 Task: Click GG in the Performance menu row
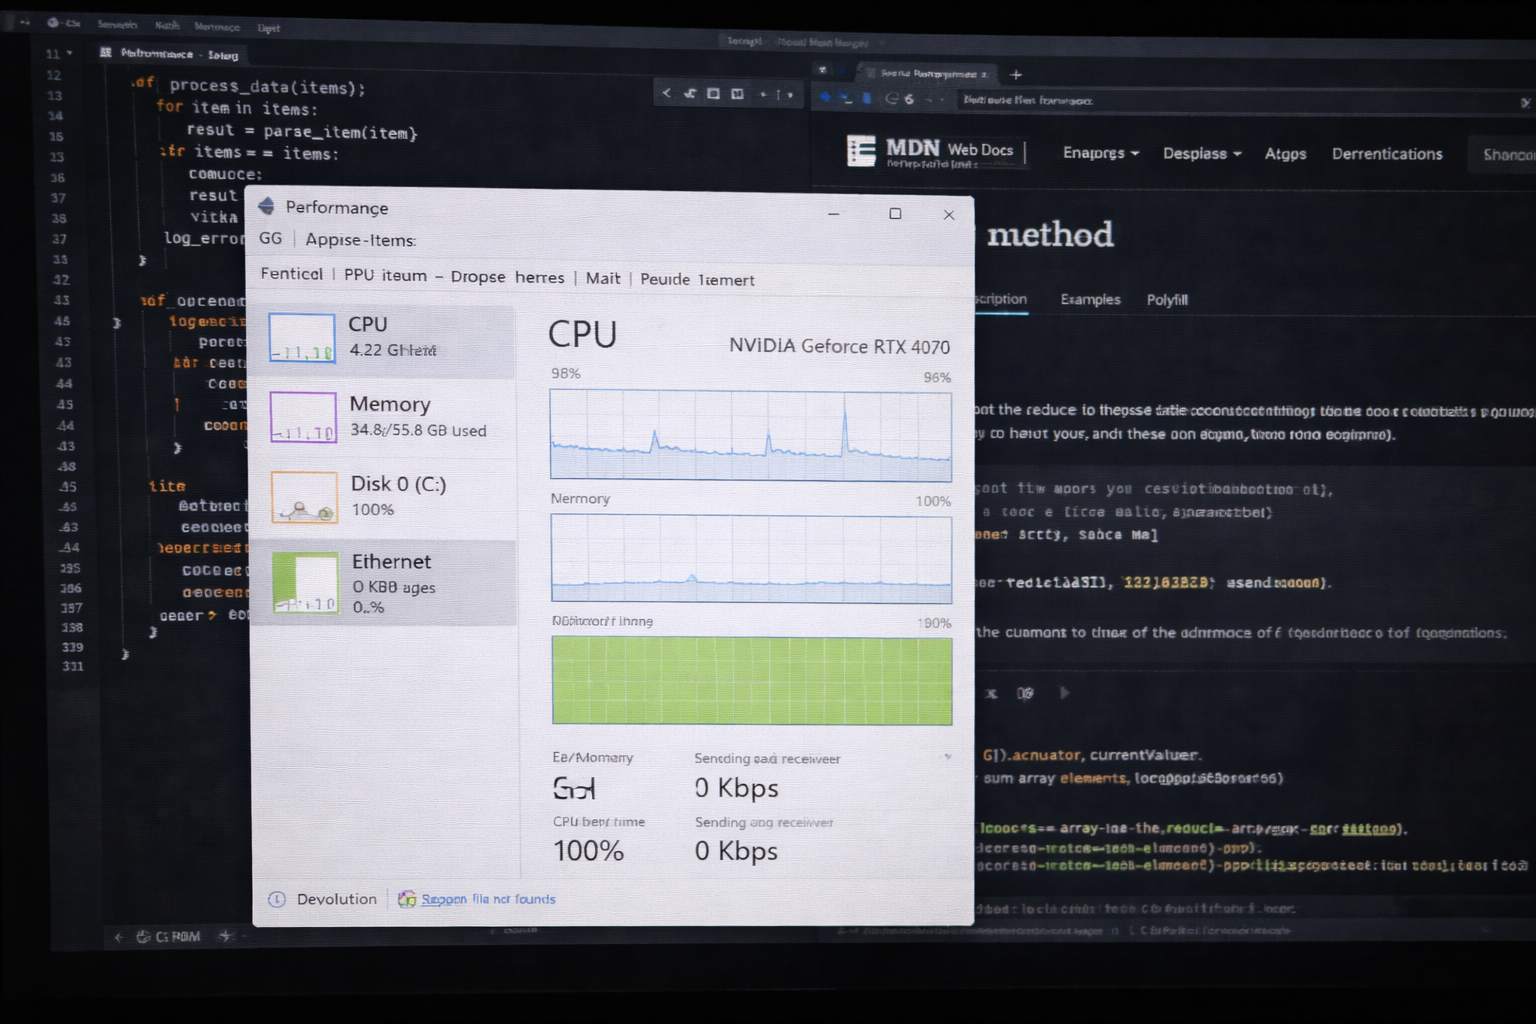(270, 238)
